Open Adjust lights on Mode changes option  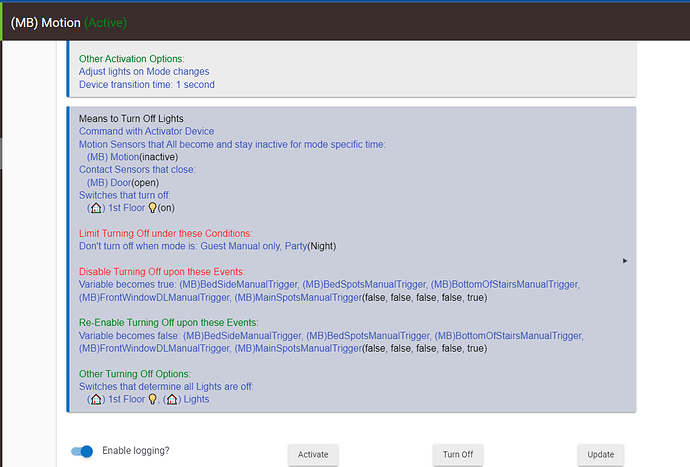(x=145, y=71)
